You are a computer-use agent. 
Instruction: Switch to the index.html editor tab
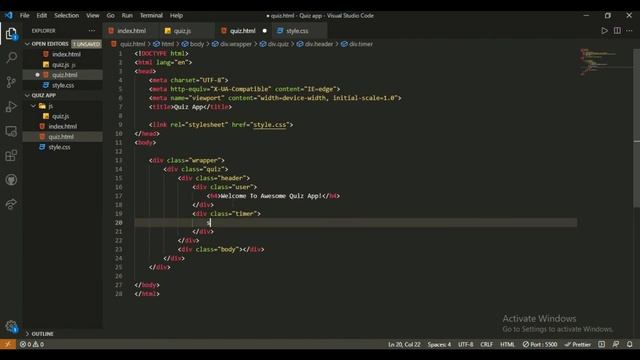click(x=131, y=31)
